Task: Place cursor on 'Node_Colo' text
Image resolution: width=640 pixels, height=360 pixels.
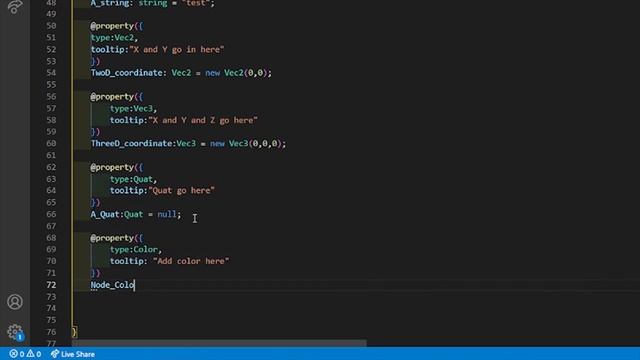Action: click(x=112, y=285)
